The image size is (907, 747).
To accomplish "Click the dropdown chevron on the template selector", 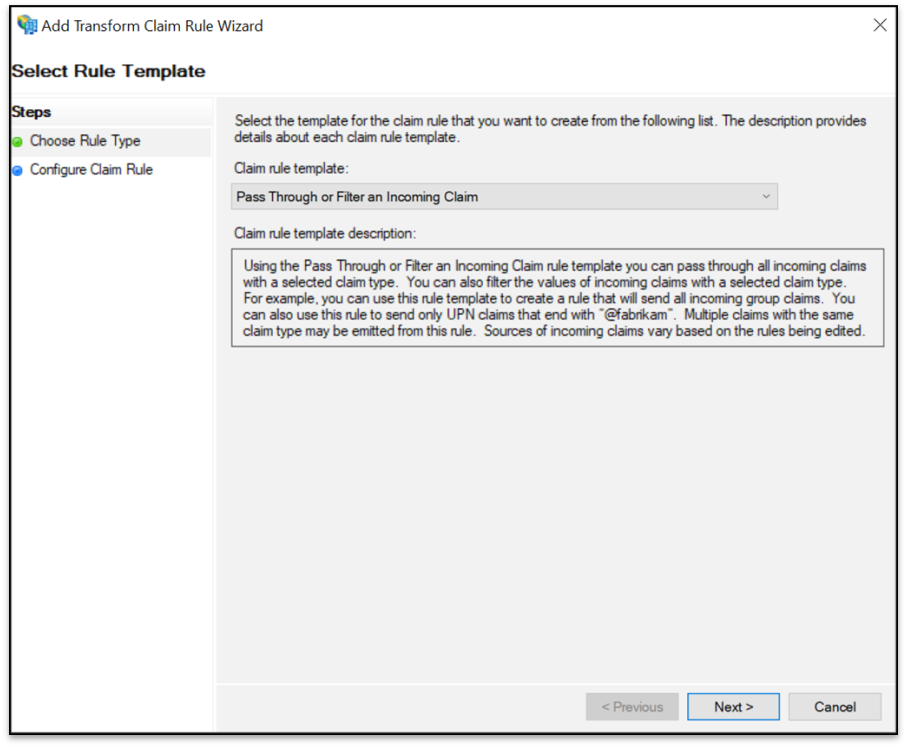I will click(x=766, y=196).
